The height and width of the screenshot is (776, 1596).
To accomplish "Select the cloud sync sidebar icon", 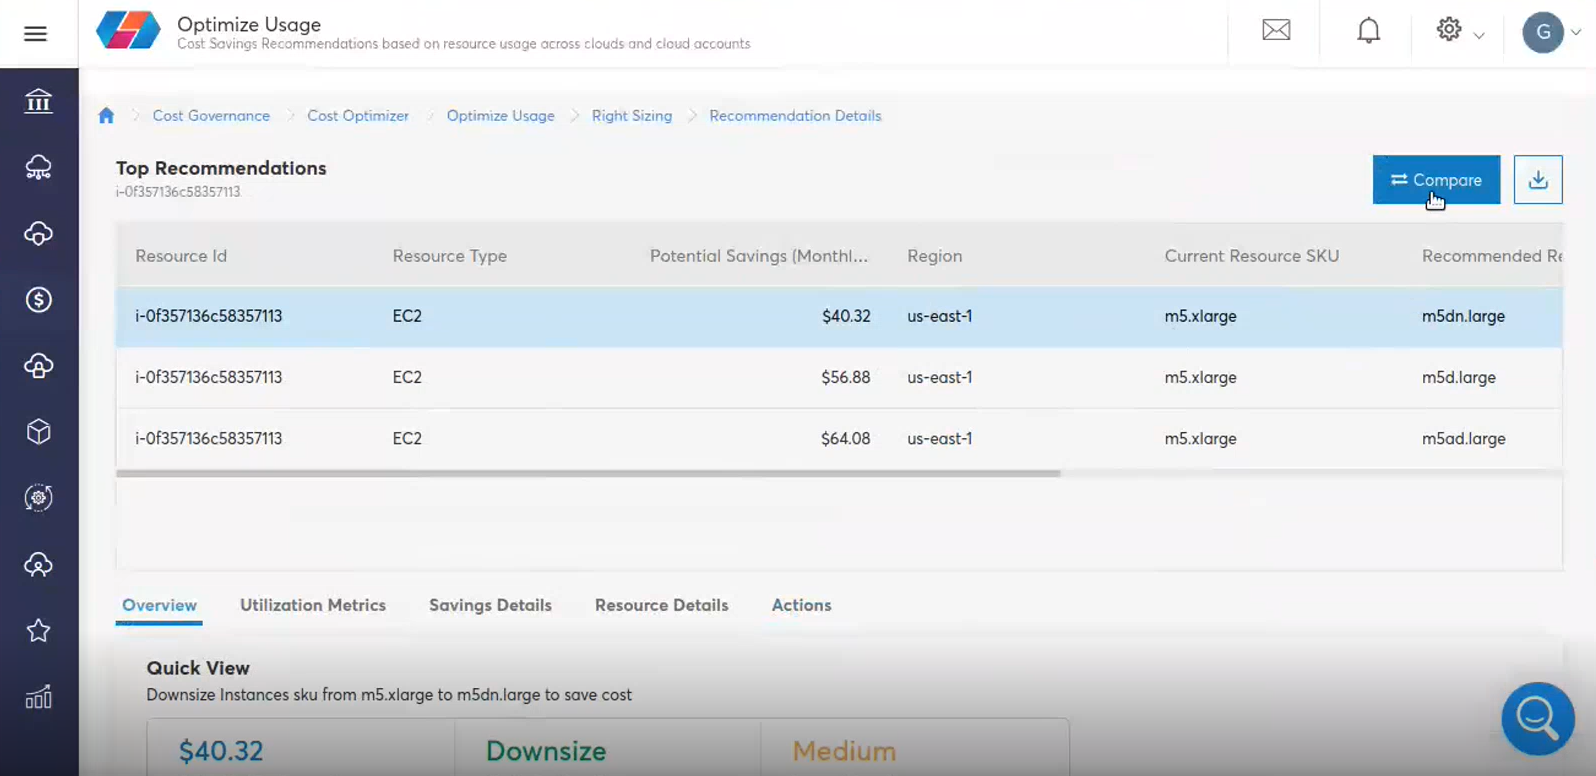I will (x=38, y=233).
